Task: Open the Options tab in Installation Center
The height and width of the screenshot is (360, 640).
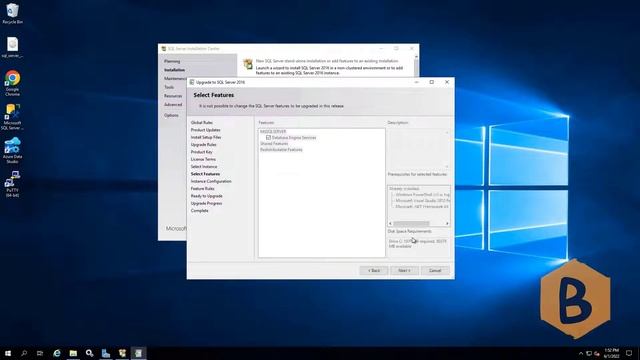Action: coord(171,115)
